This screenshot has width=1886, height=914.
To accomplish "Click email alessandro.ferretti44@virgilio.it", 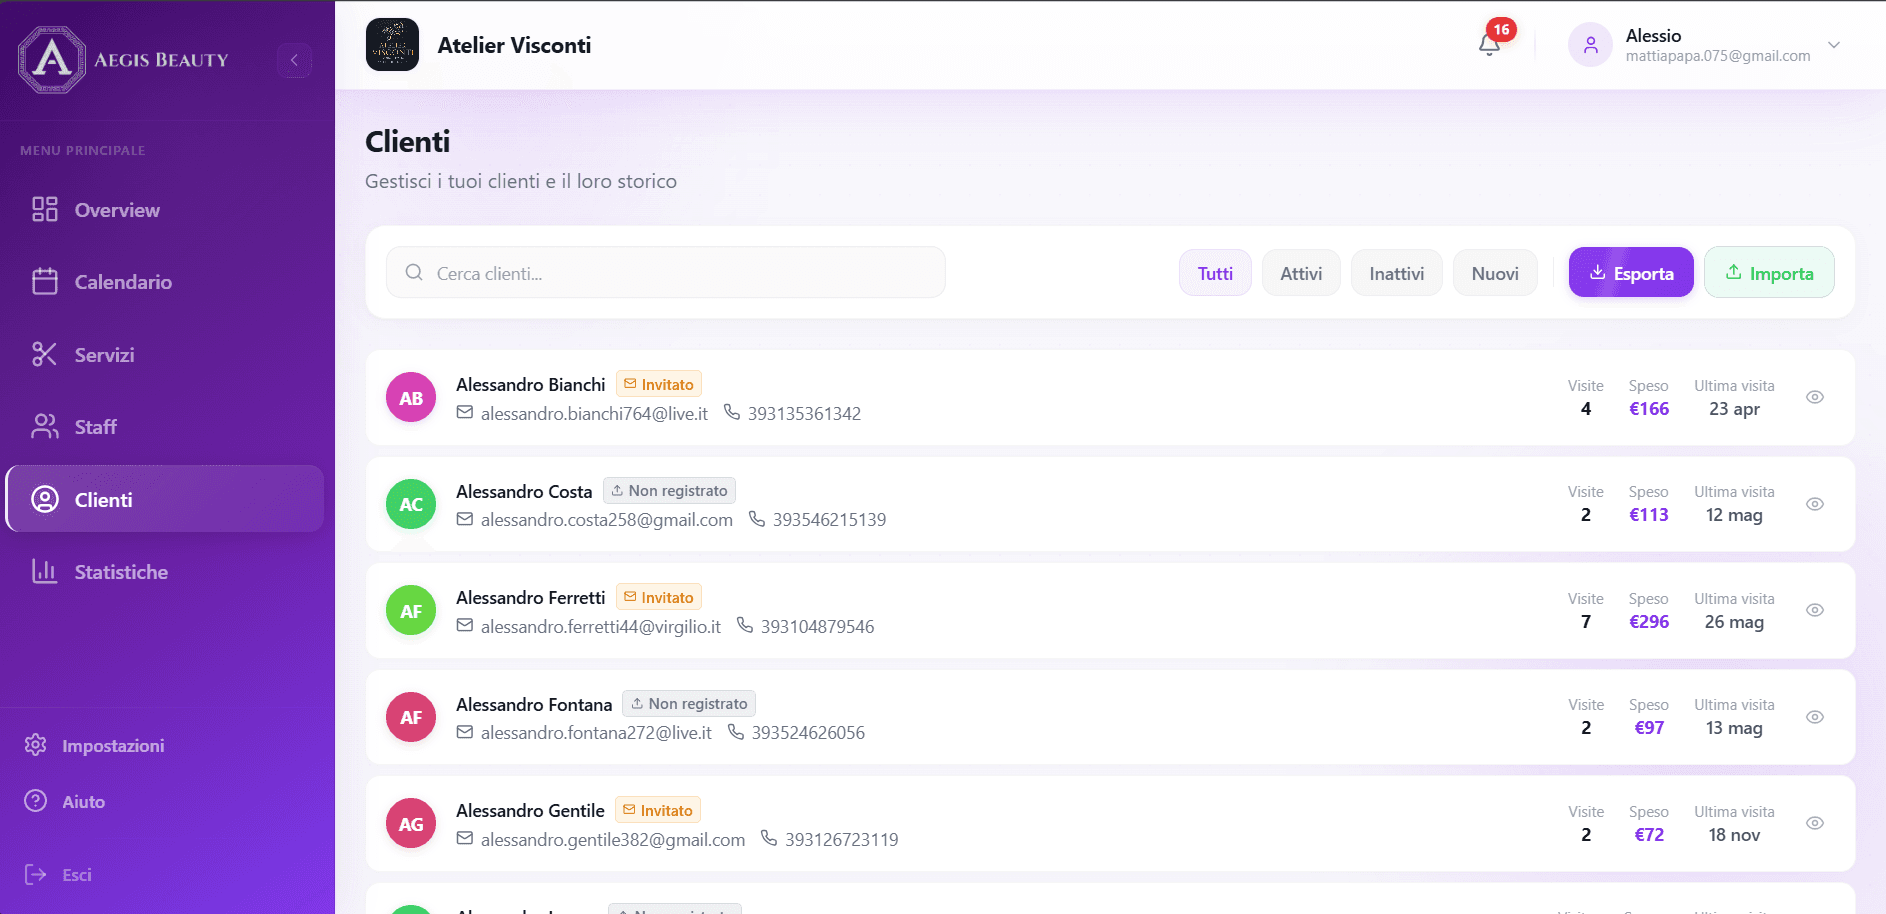I will point(601,626).
